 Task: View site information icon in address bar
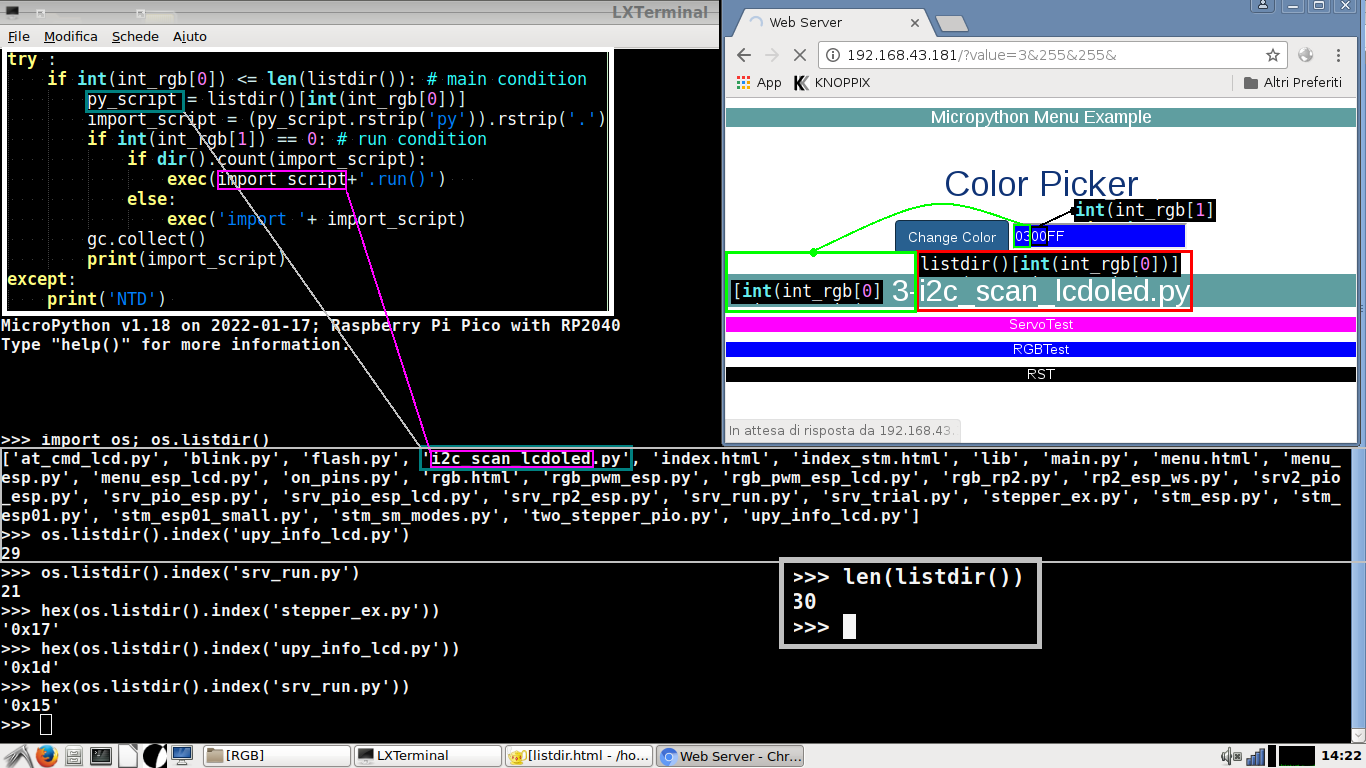[x=833, y=55]
